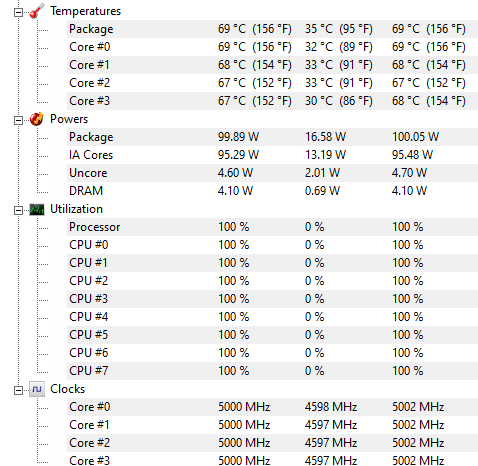Select the IA Cores power row
Image resolution: width=478 pixels, height=466 pixels.
coord(272,155)
